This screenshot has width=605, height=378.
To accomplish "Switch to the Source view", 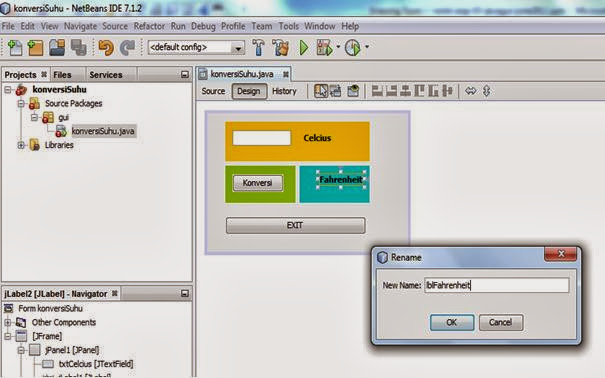I will pyautogui.click(x=213, y=91).
